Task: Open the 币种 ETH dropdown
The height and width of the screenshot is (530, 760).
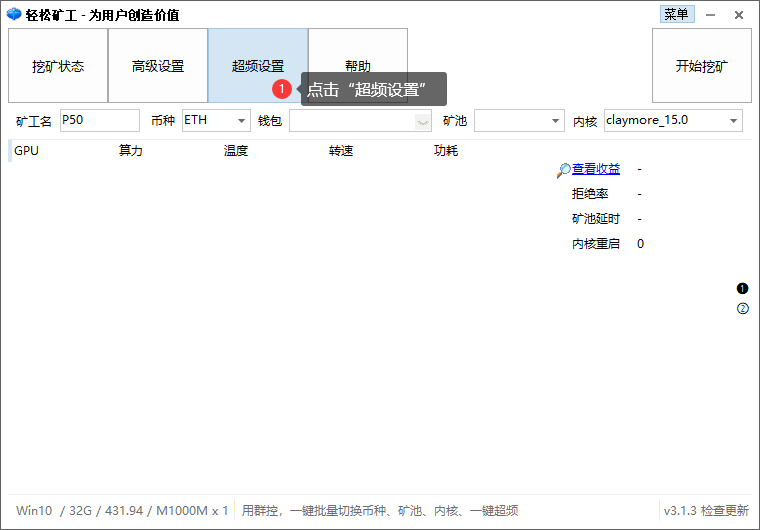Action: [x=242, y=121]
